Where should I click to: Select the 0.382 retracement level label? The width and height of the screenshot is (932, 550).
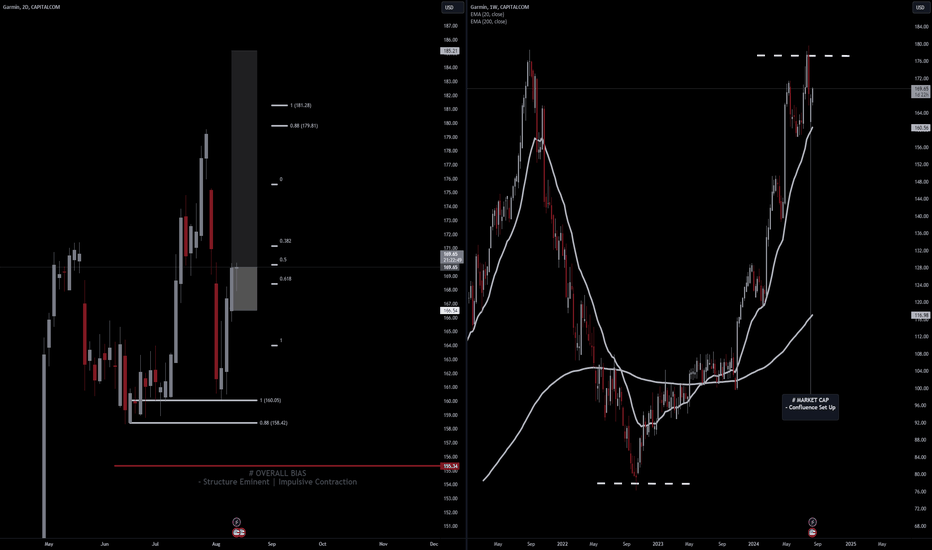tap(285, 241)
